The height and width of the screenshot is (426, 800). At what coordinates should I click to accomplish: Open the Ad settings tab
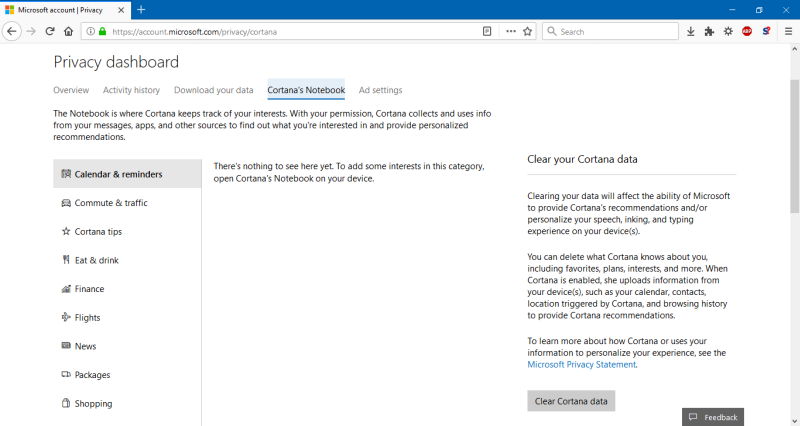[x=380, y=90]
